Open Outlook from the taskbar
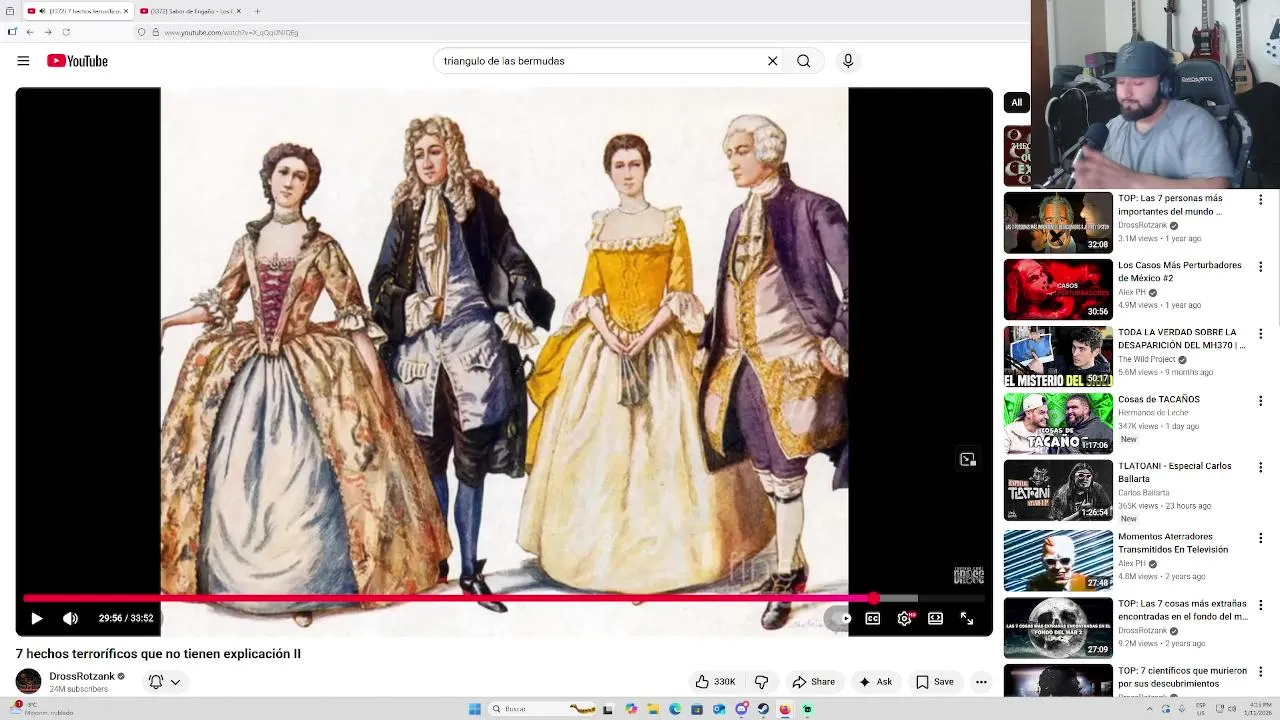Image resolution: width=1280 pixels, height=720 pixels. (719, 709)
